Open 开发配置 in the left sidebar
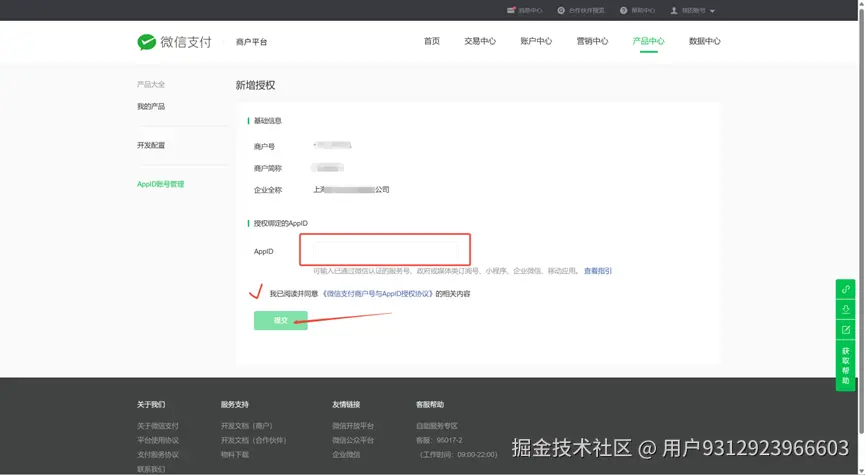 pyautogui.click(x=151, y=145)
